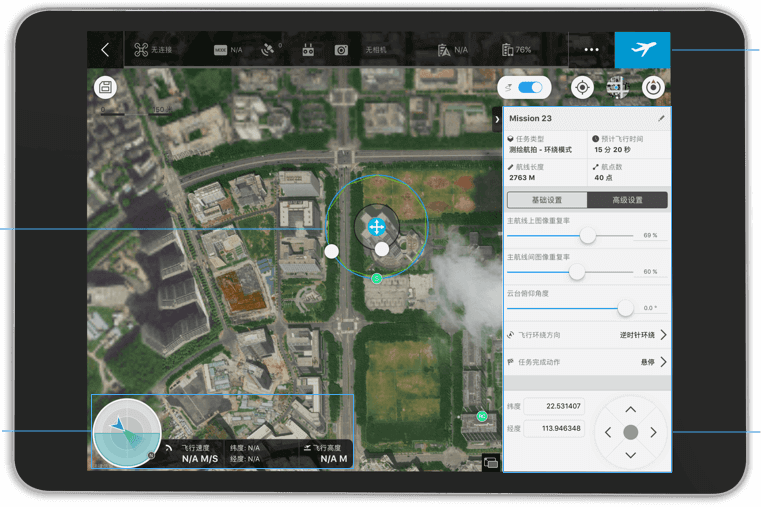Click the save mission icon
This screenshot has height=507, width=761.
106,87
